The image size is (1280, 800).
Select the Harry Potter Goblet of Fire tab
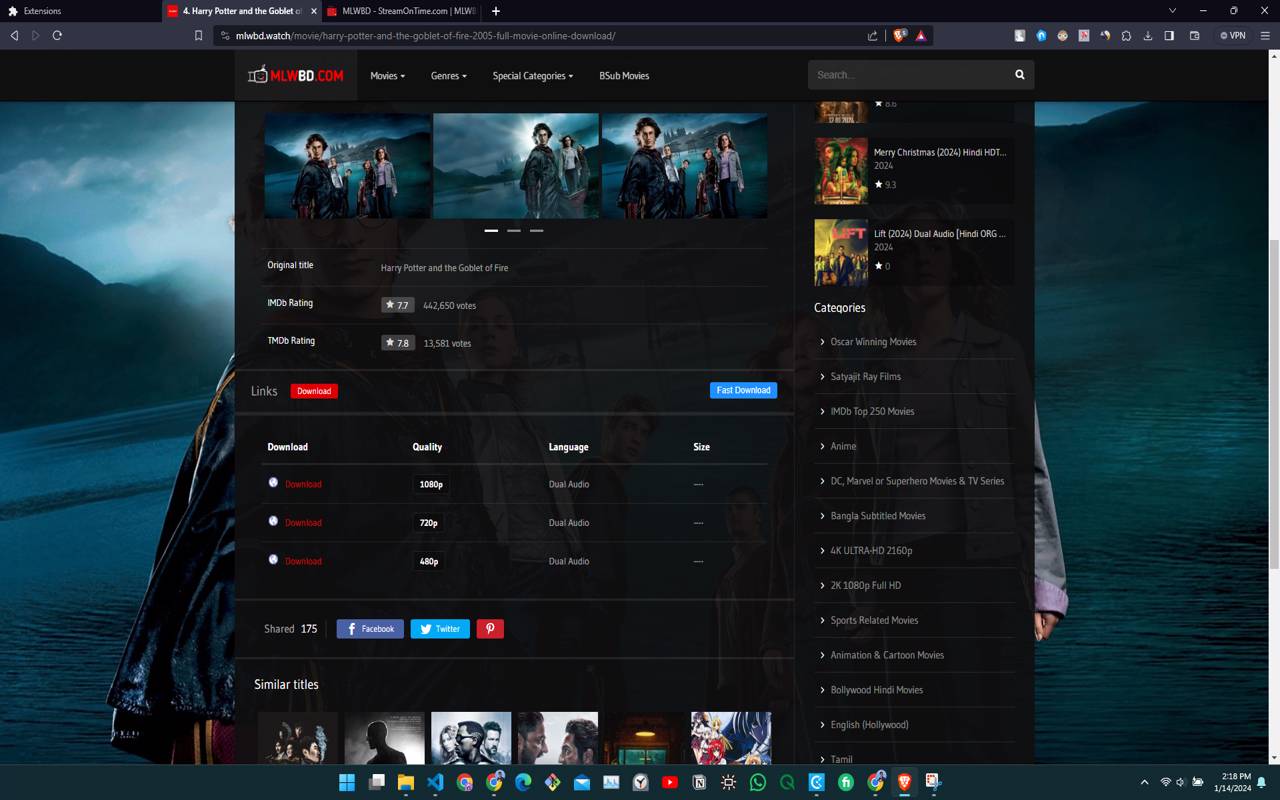point(240,11)
